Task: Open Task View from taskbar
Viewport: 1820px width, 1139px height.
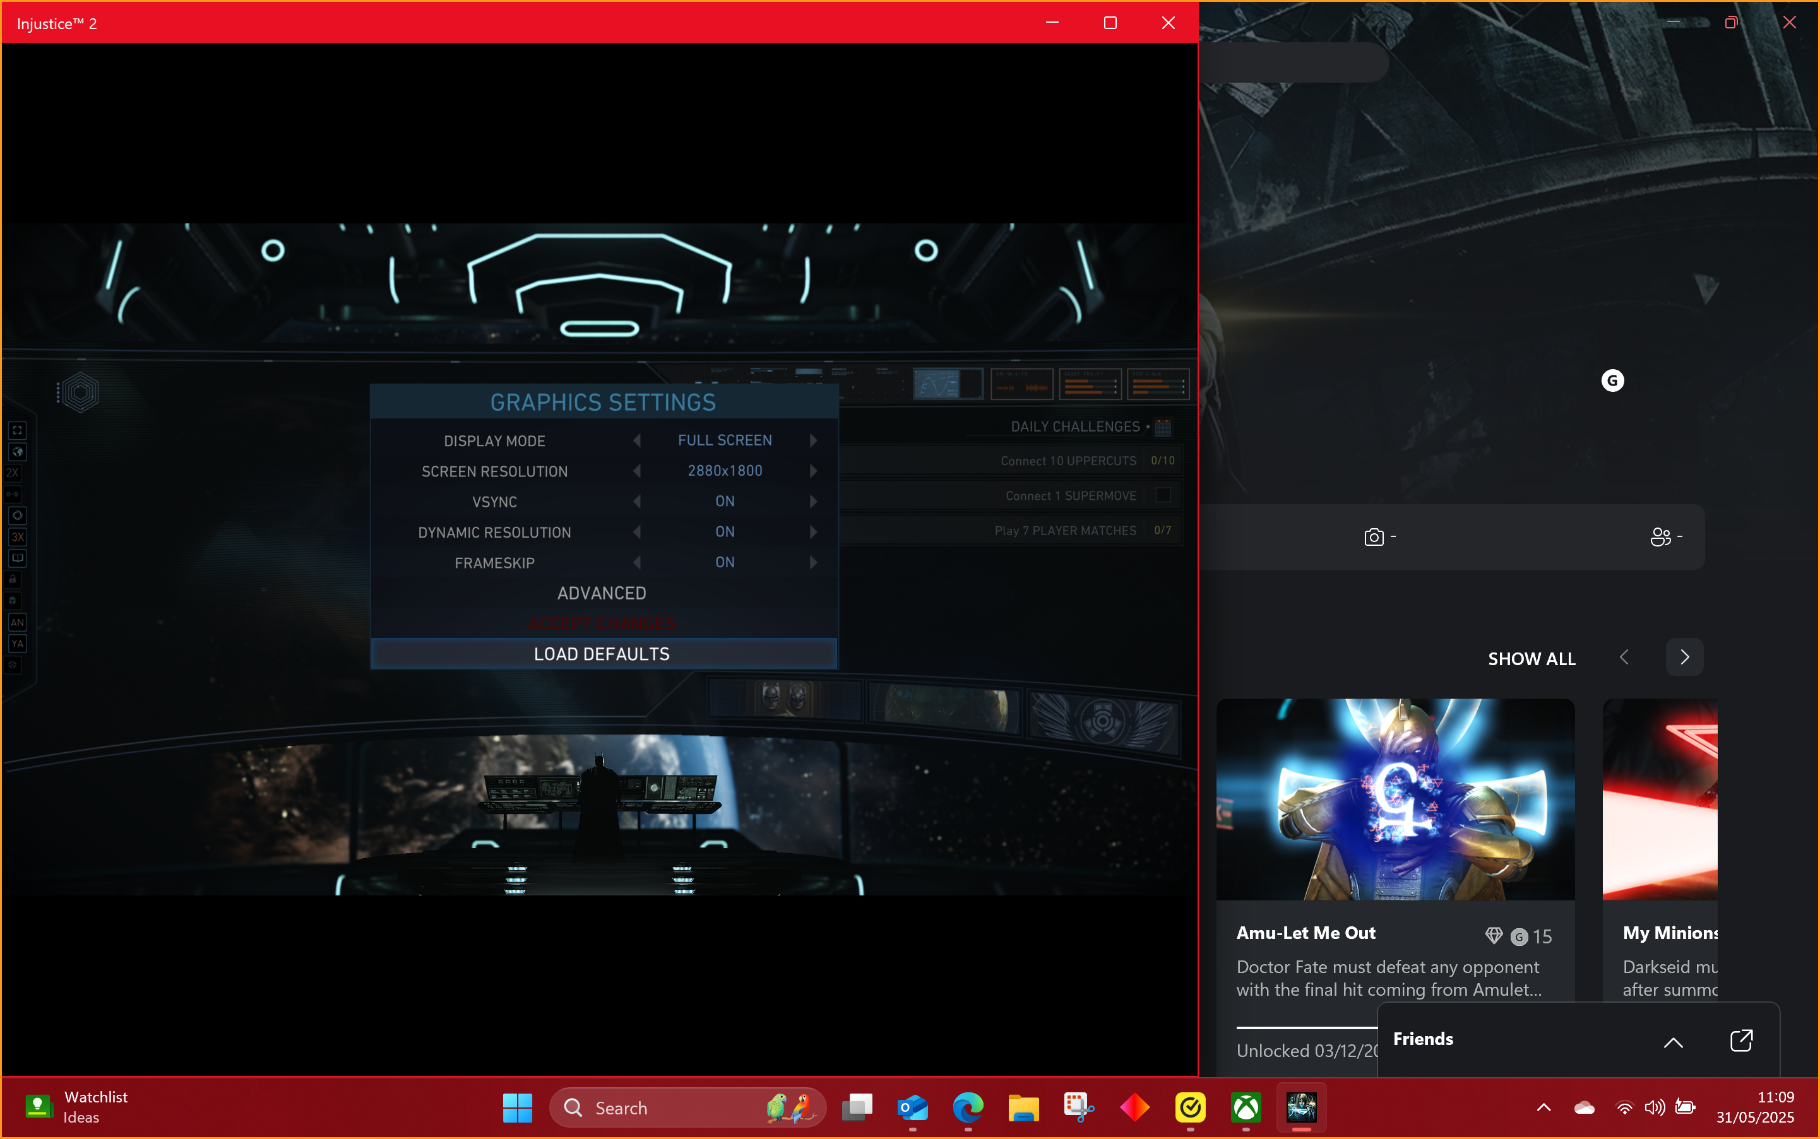Action: (857, 1108)
